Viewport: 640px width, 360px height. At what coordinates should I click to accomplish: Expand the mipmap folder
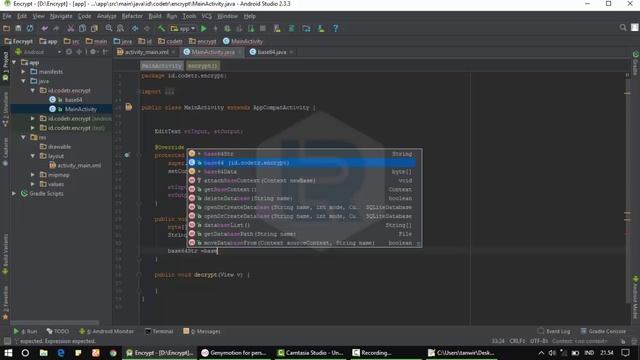coord(33,175)
